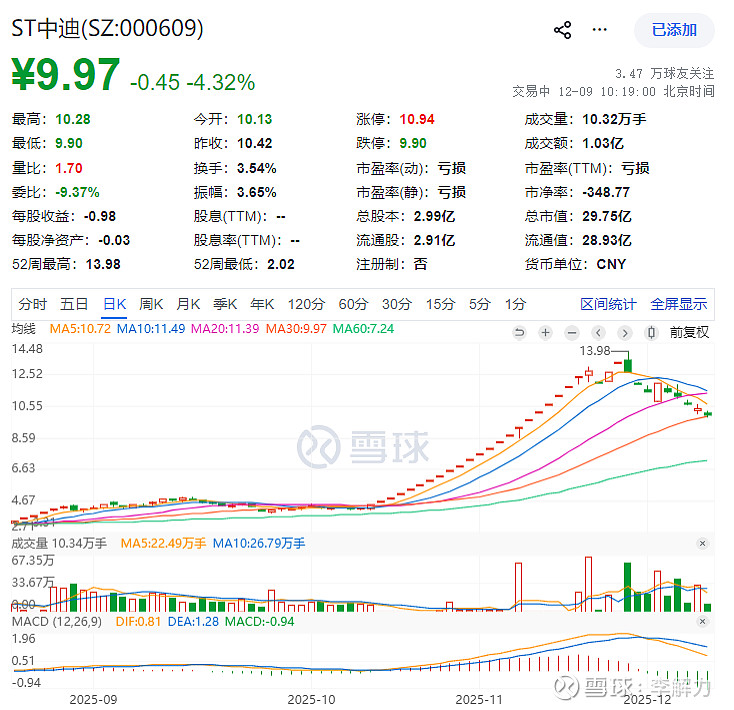
Task: Click the 2025-11 date axis label
Action: coord(479,700)
